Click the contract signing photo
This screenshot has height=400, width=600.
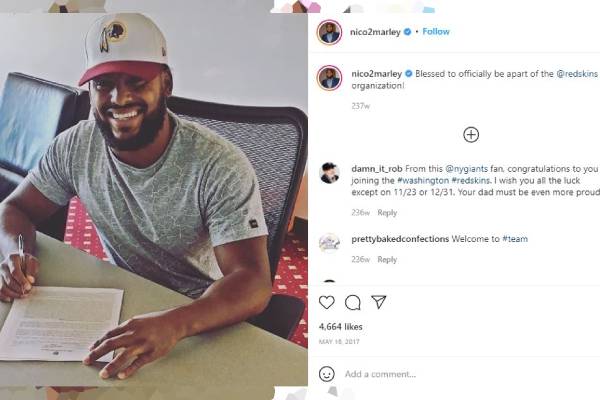point(153,199)
